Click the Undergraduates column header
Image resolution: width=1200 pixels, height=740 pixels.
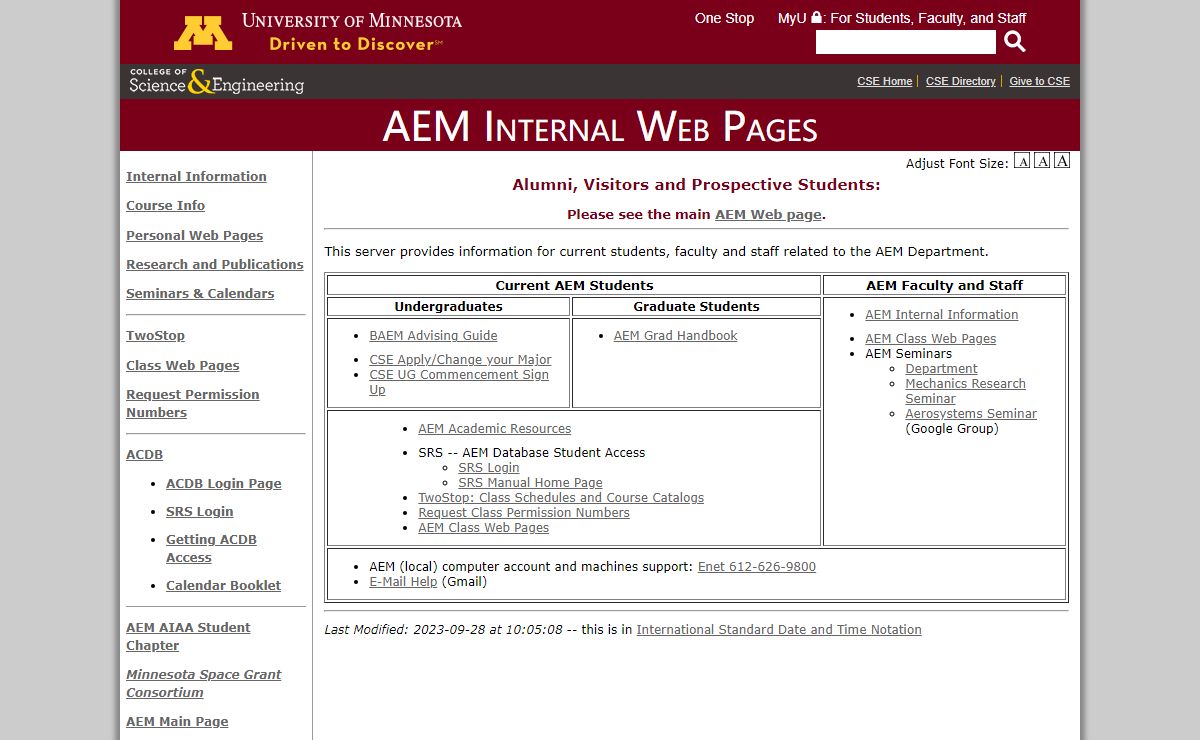coord(448,307)
